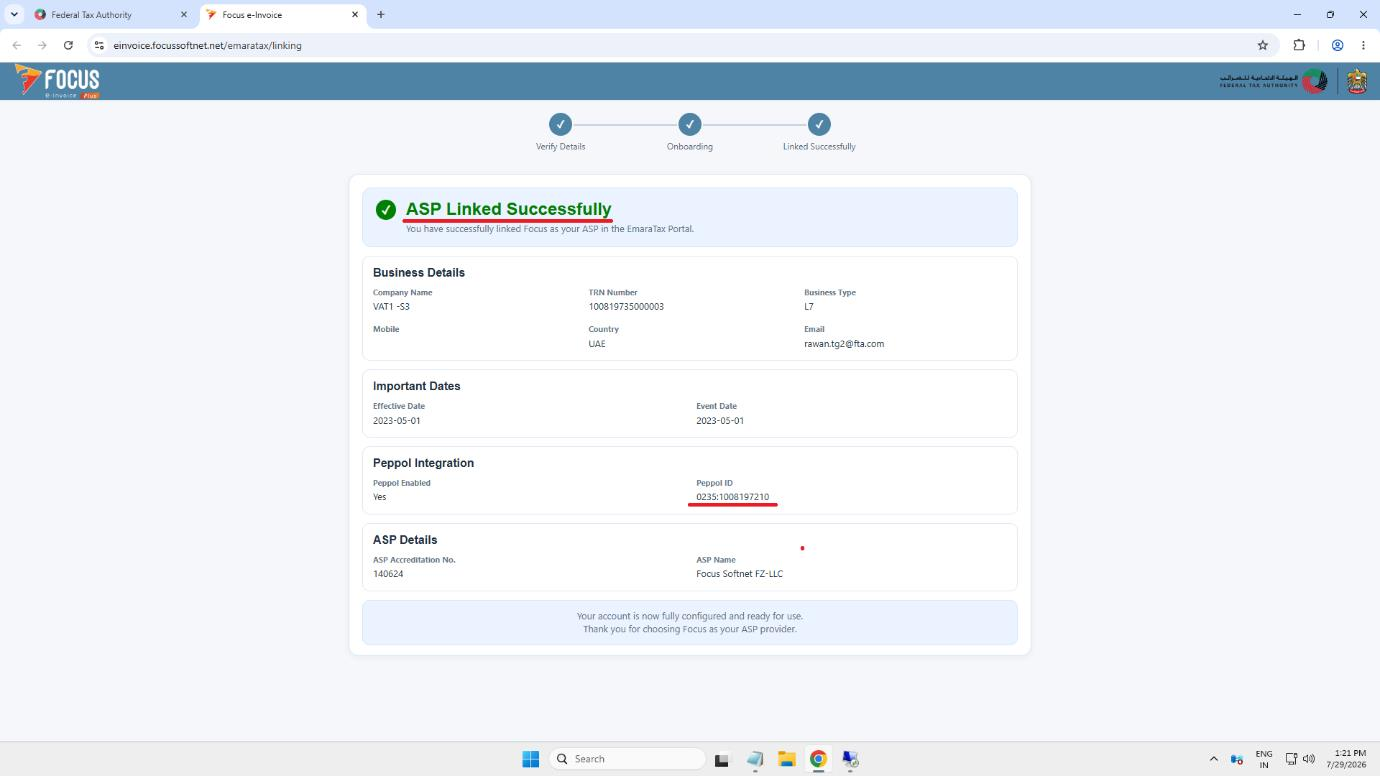
Task: Click the Verify Details step checkmark
Action: [560, 124]
